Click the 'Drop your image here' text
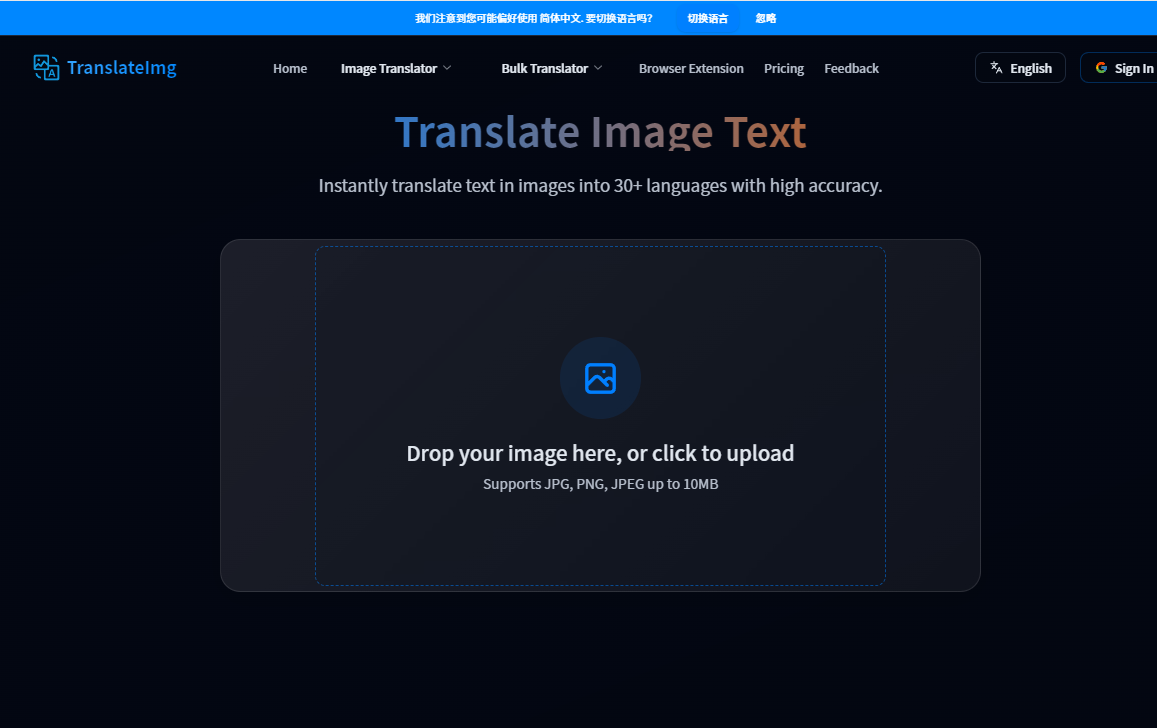The height and width of the screenshot is (728, 1157). pos(600,453)
